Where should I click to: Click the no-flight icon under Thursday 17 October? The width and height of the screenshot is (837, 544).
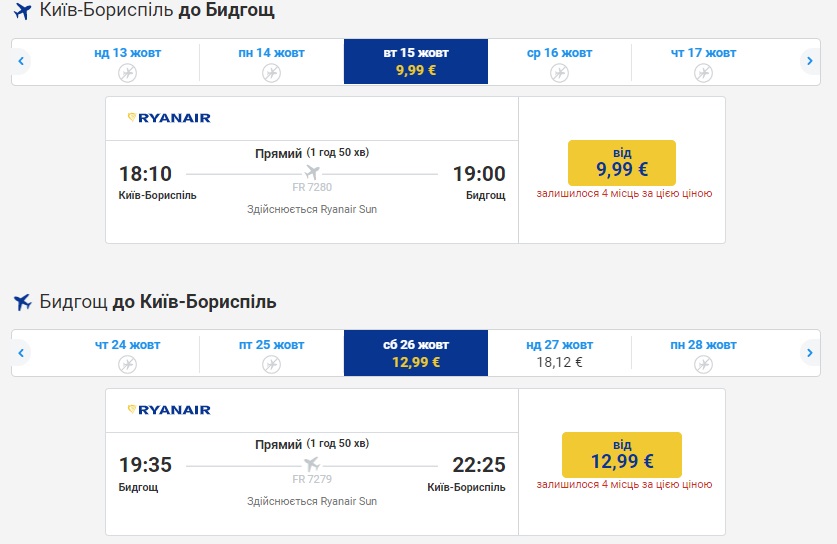(x=703, y=72)
